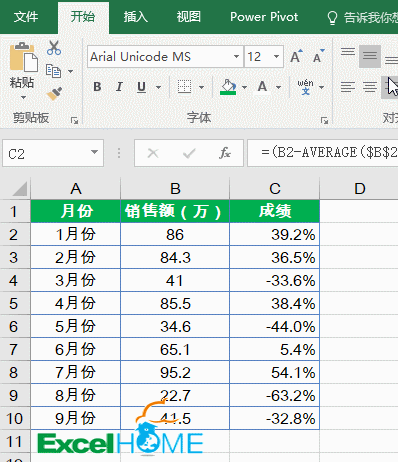Open the 文件 tab
398x462 pixels.
pos(26,17)
